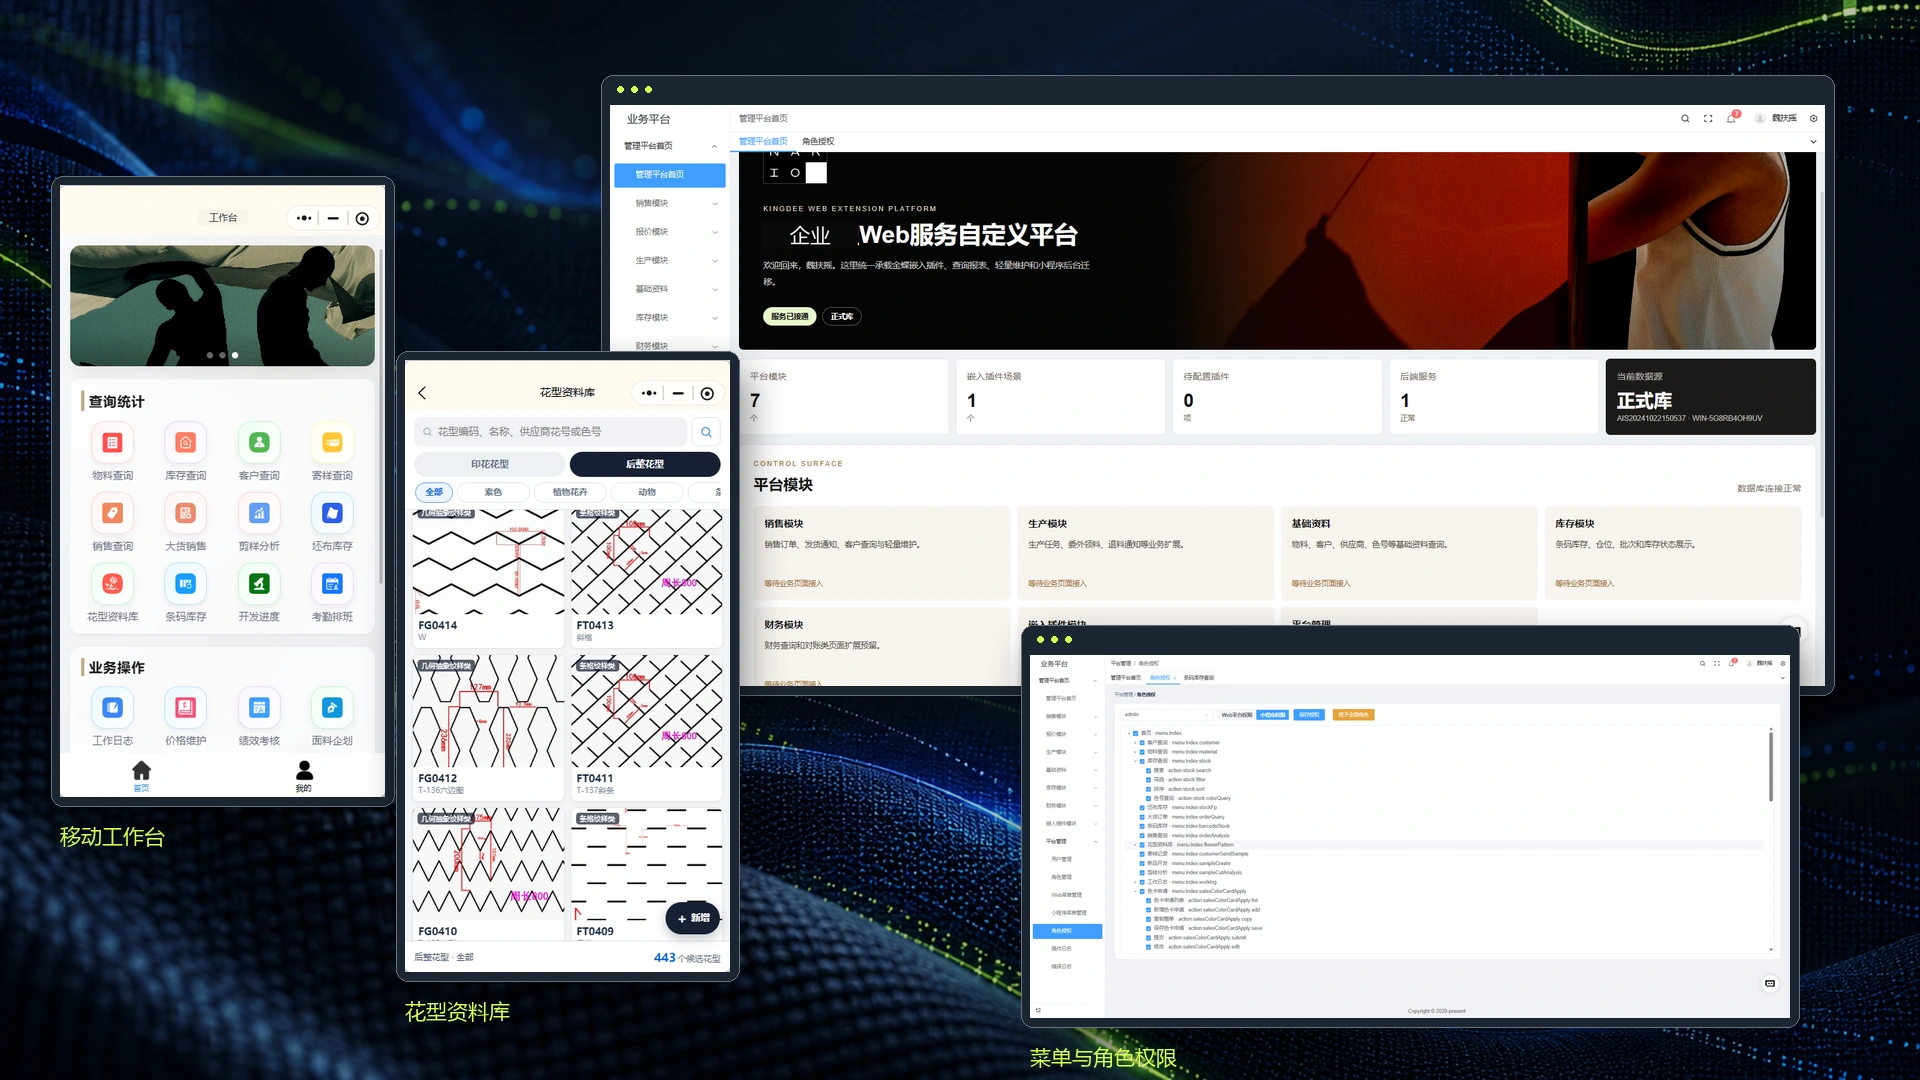
Task: Select 后整花型 tab in pattern library
Action: pyautogui.click(x=645, y=464)
